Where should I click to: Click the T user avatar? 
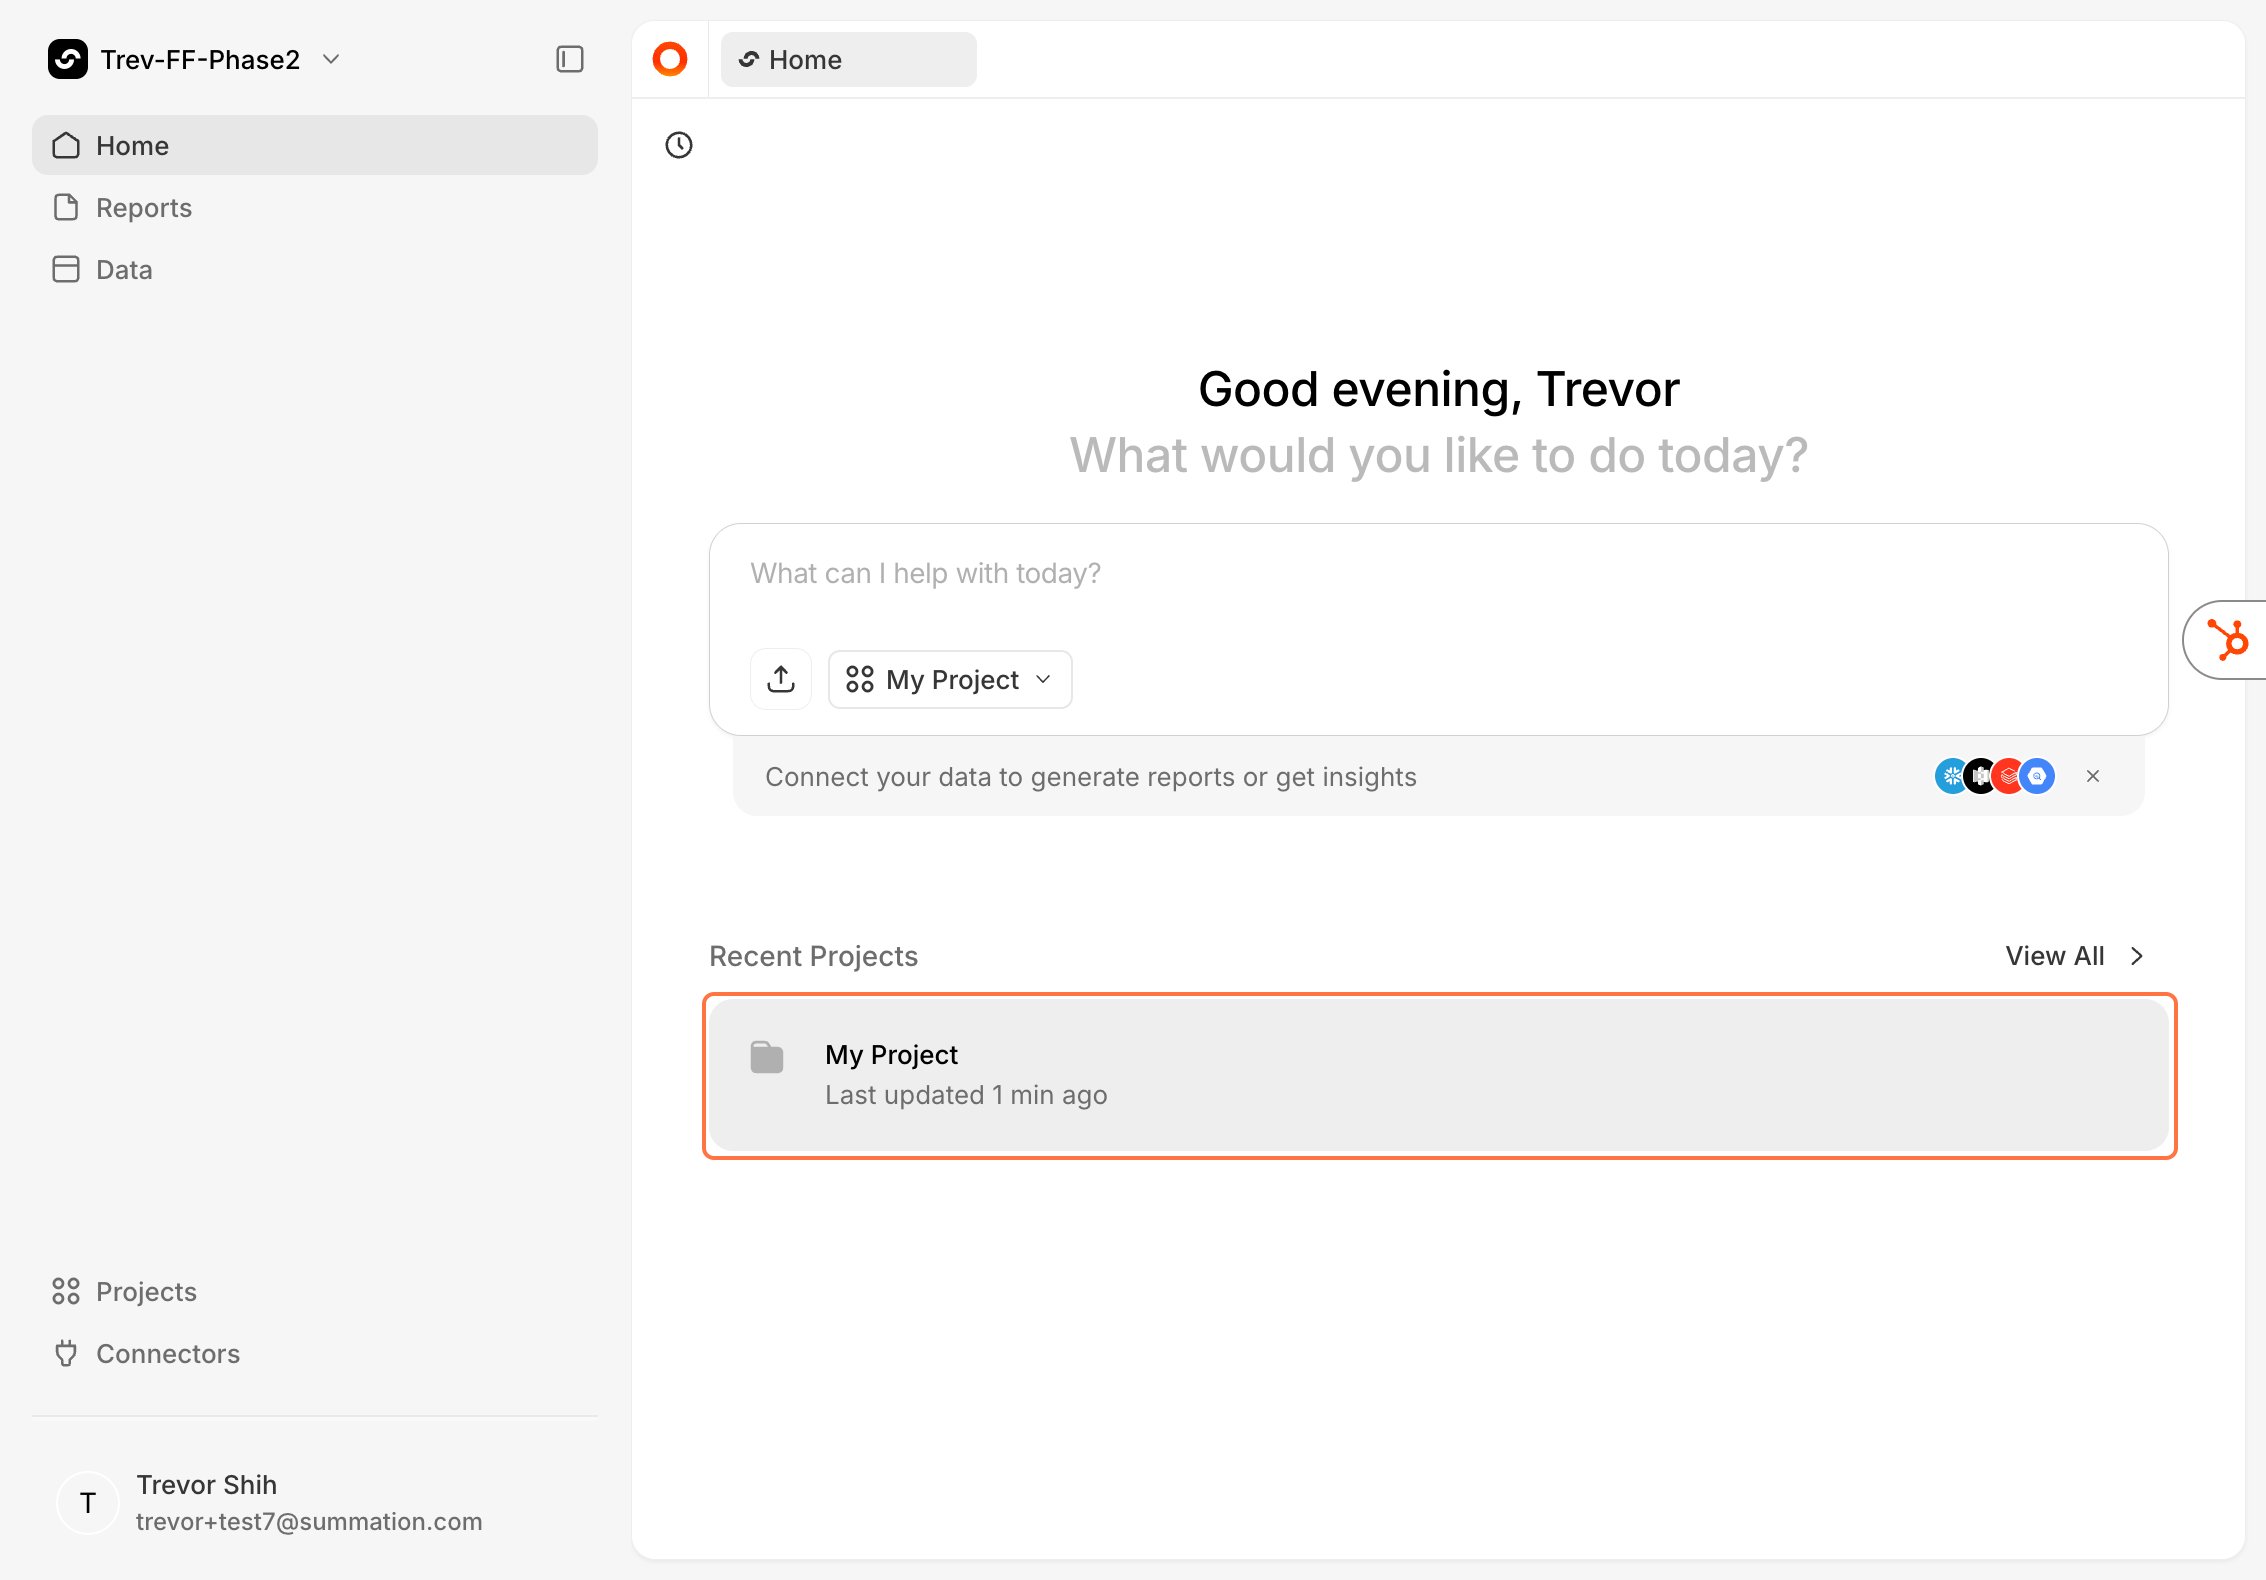coord(88,1503)
